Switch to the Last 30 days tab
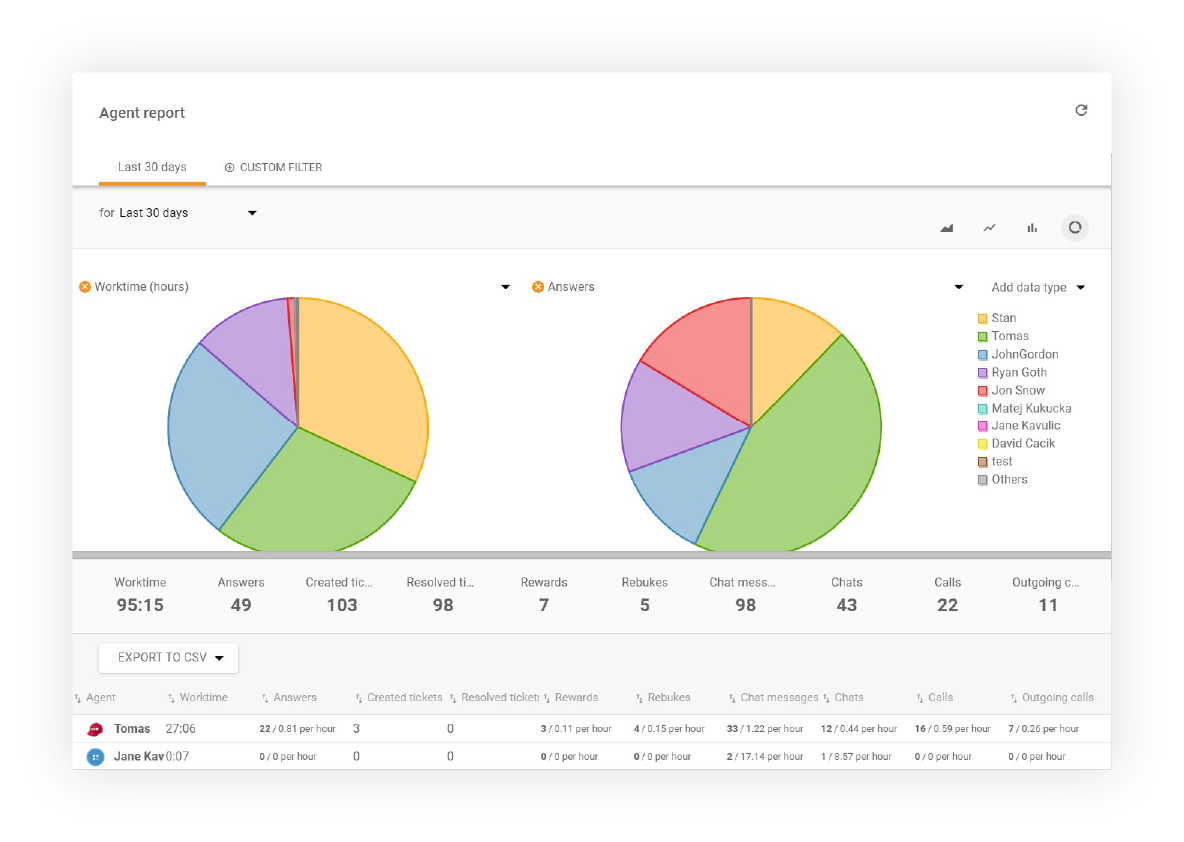 pos(152,167)
